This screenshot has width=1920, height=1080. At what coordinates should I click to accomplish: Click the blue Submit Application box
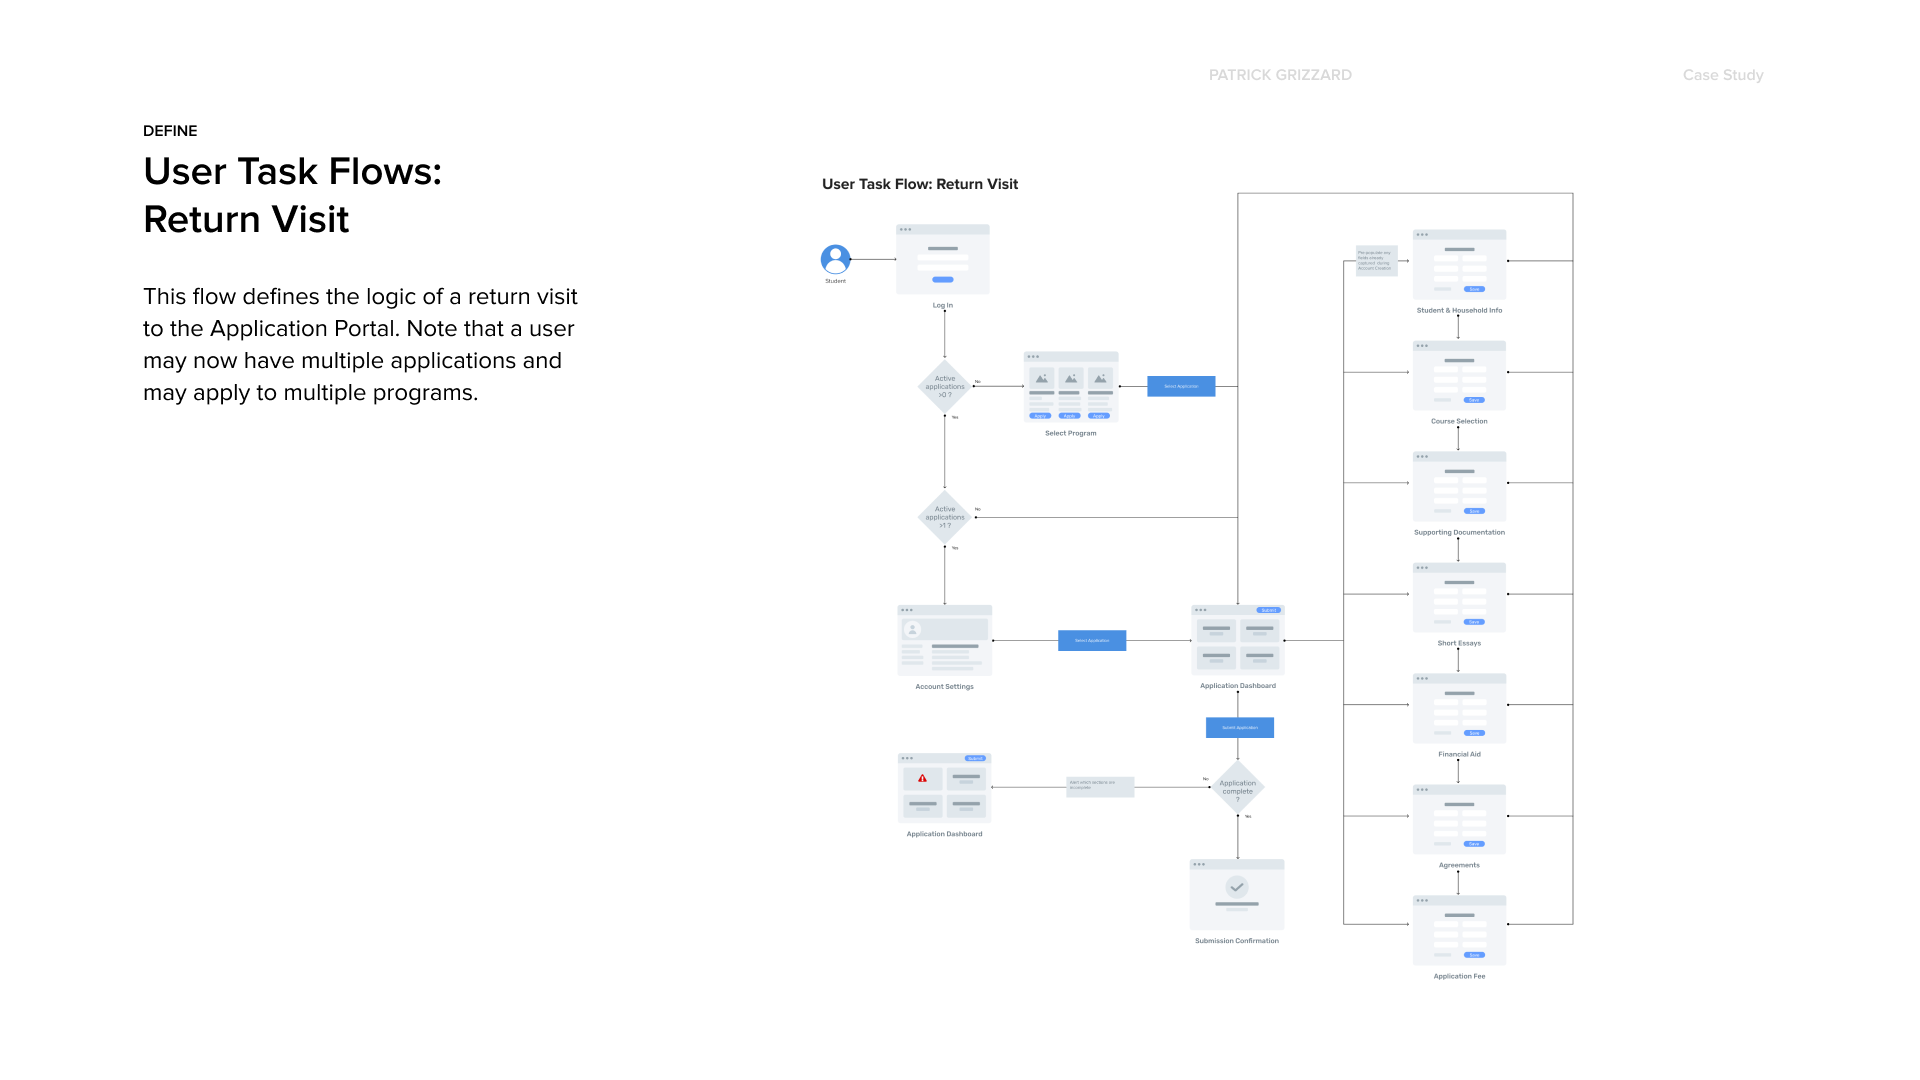(x=1239, y=727)
